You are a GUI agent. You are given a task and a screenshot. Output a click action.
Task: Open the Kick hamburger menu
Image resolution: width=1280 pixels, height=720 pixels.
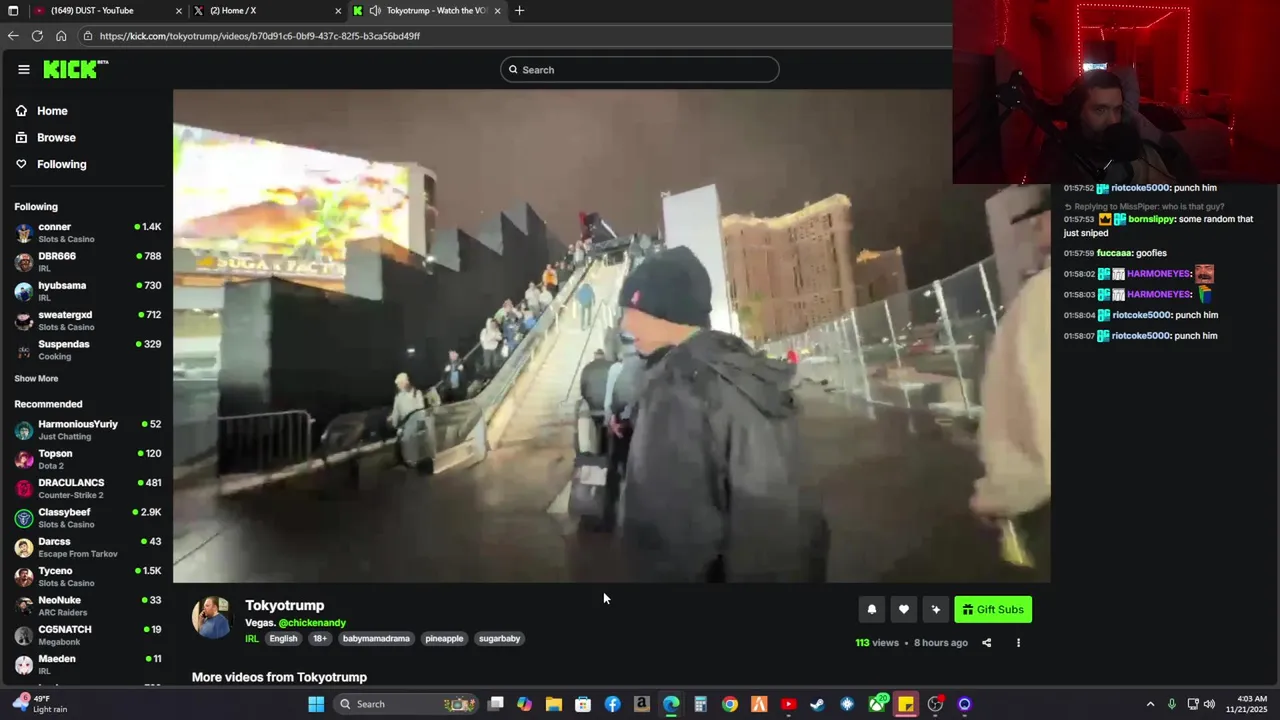click(24, 69)
